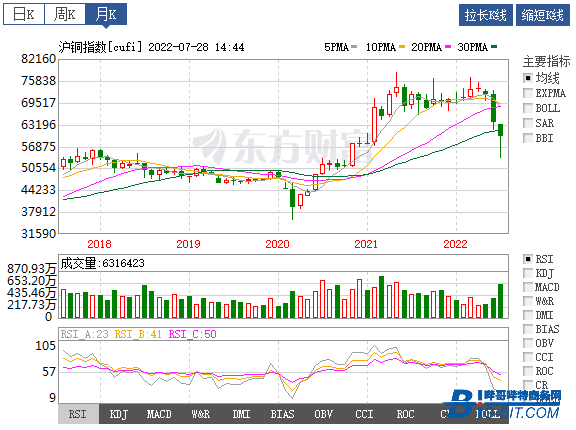This screenshot has width=576, height=430.
Task: Select the W&R tab in the bottom bar
Action: [x=201, y=414]
